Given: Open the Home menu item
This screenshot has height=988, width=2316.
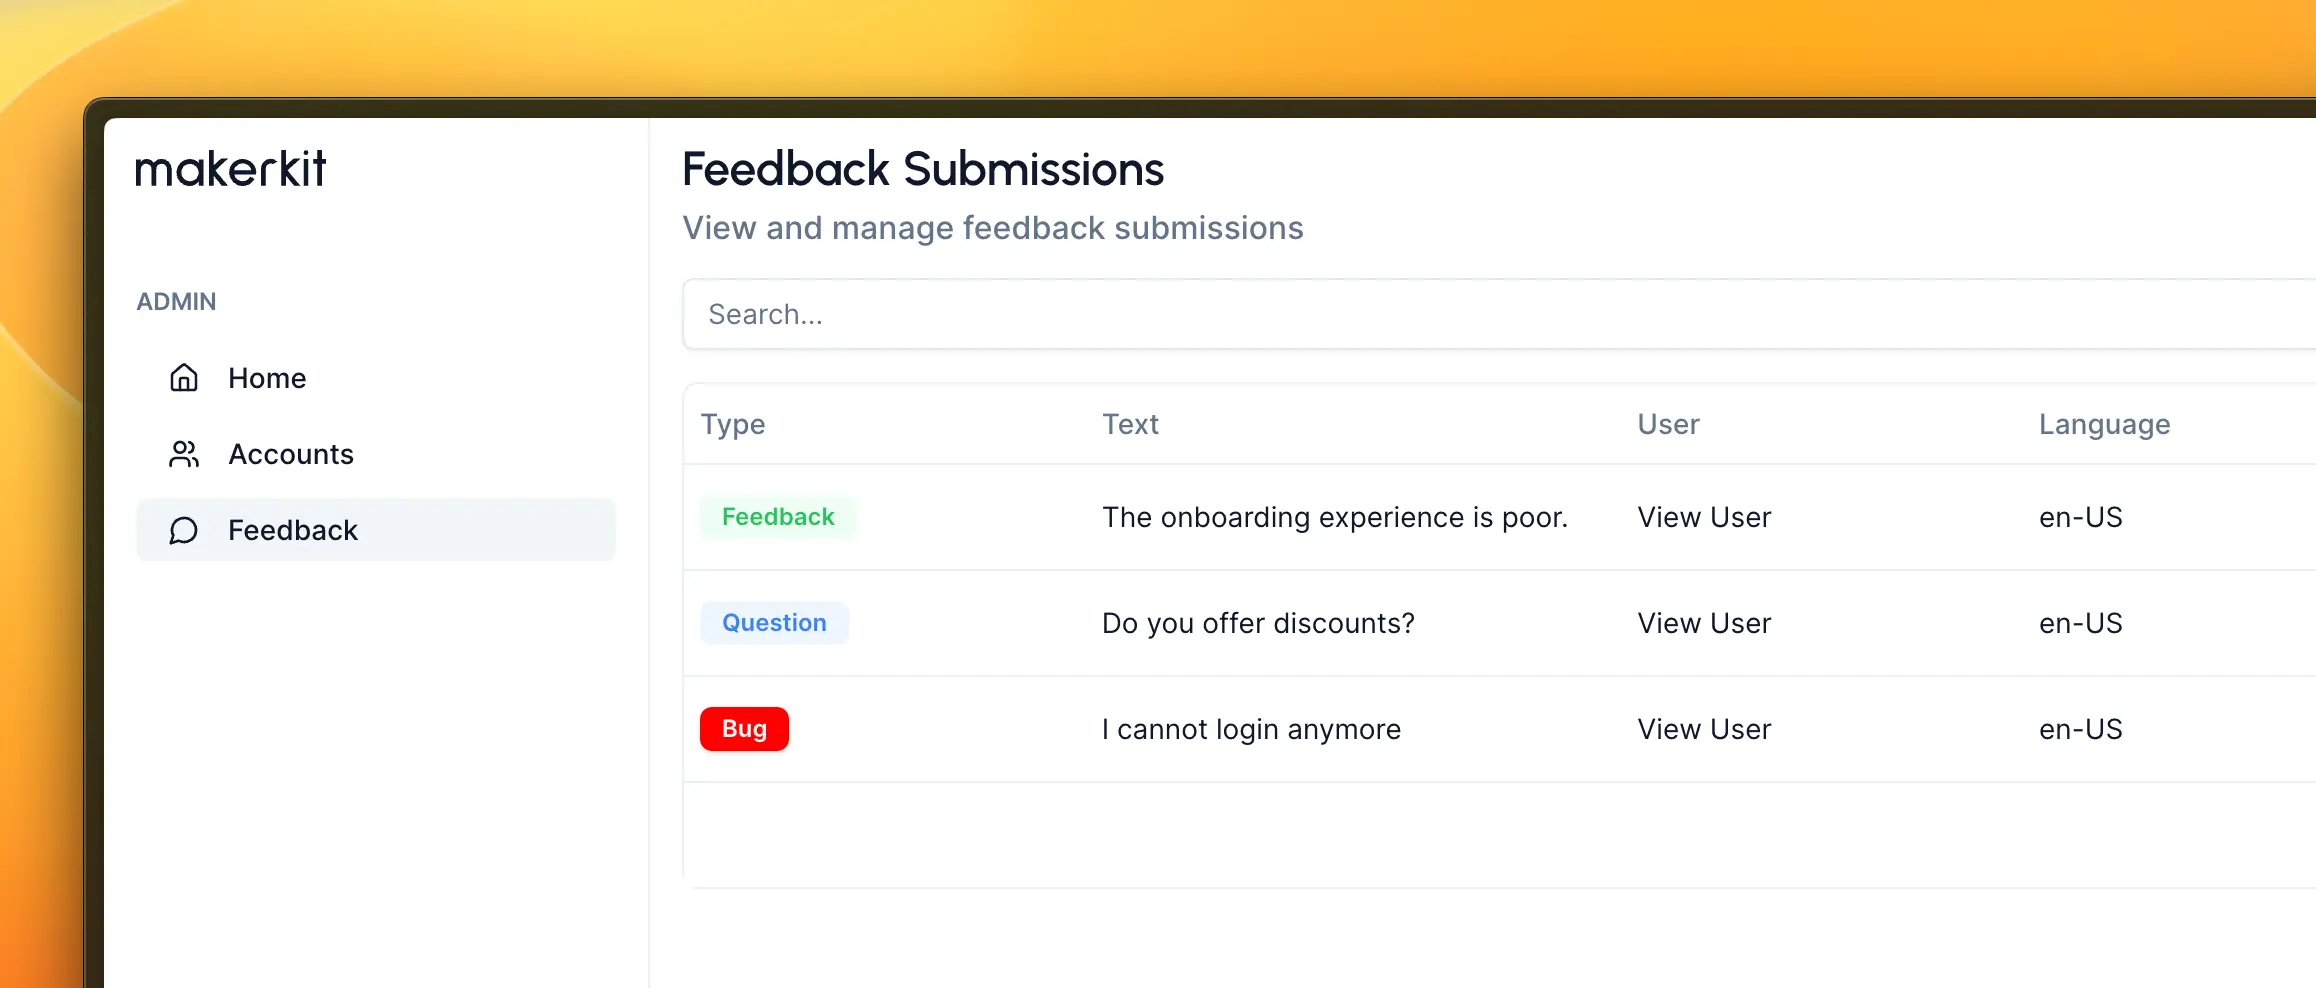Looking at the screenshot, I should tap(267, 378).
